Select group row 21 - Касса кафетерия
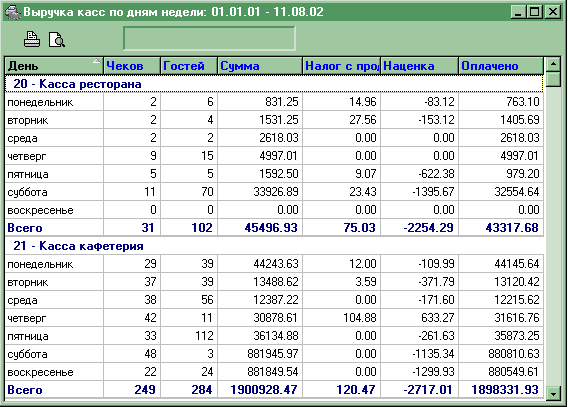 [274, 246]
